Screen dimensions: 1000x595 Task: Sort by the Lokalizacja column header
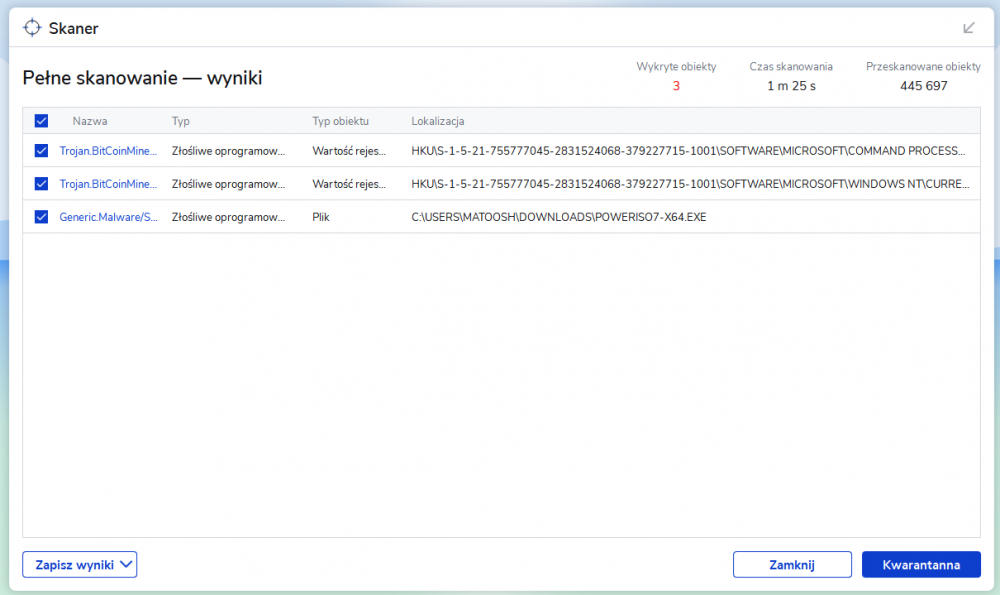(x=438, y=121)
